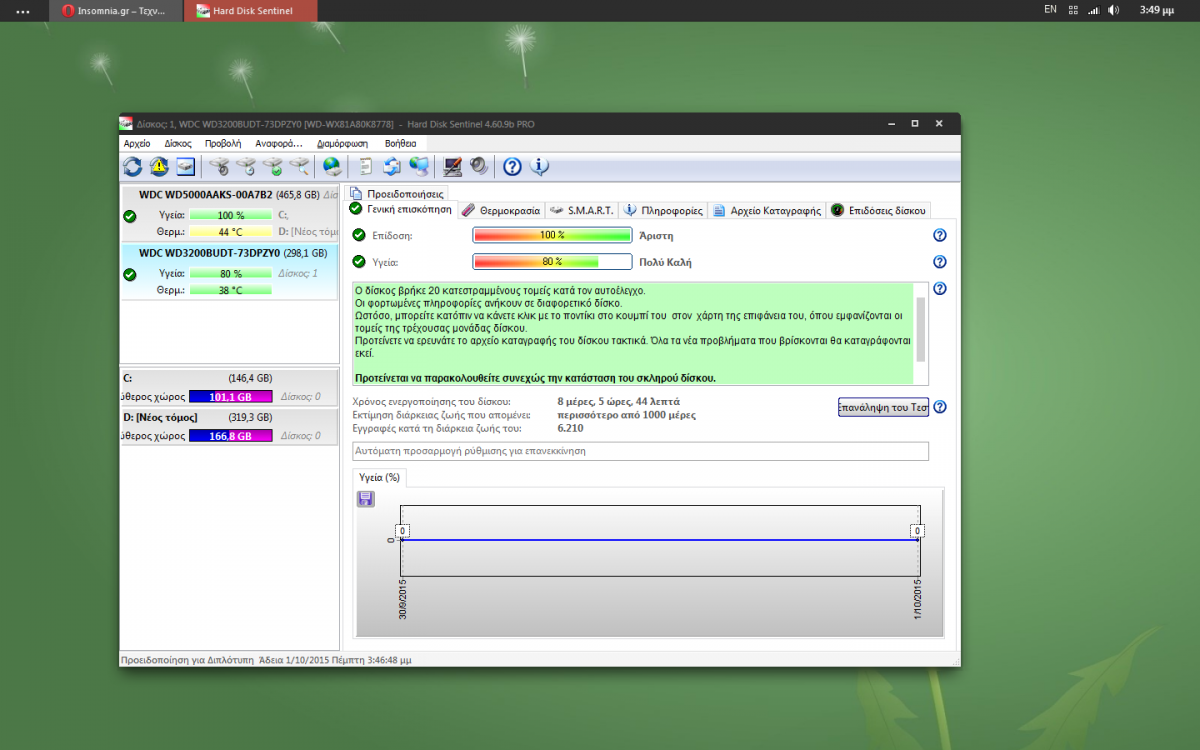Start the extended self-test disk clock icon
The image size is (1200, 750).
click(245, 167)
